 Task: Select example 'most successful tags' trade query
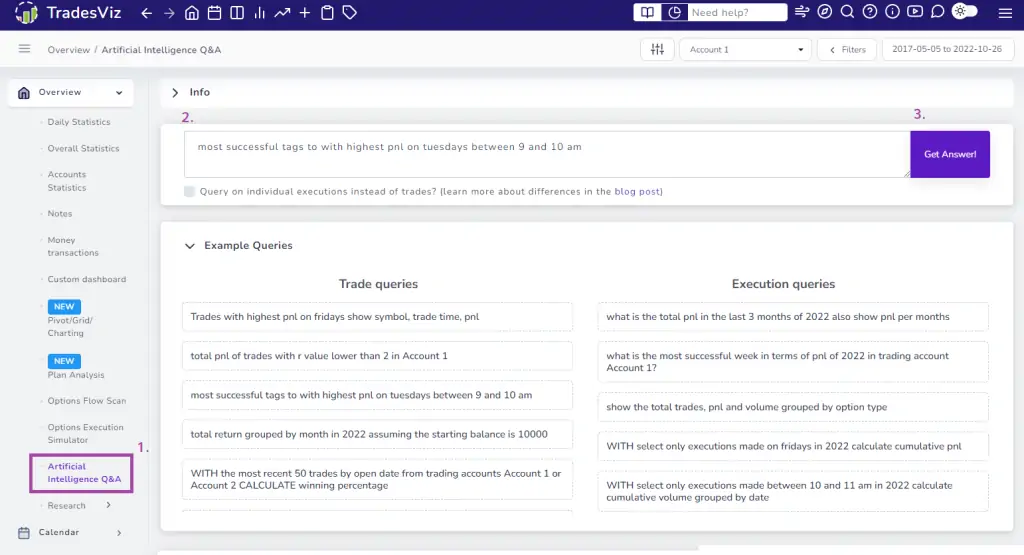[377, 395]
